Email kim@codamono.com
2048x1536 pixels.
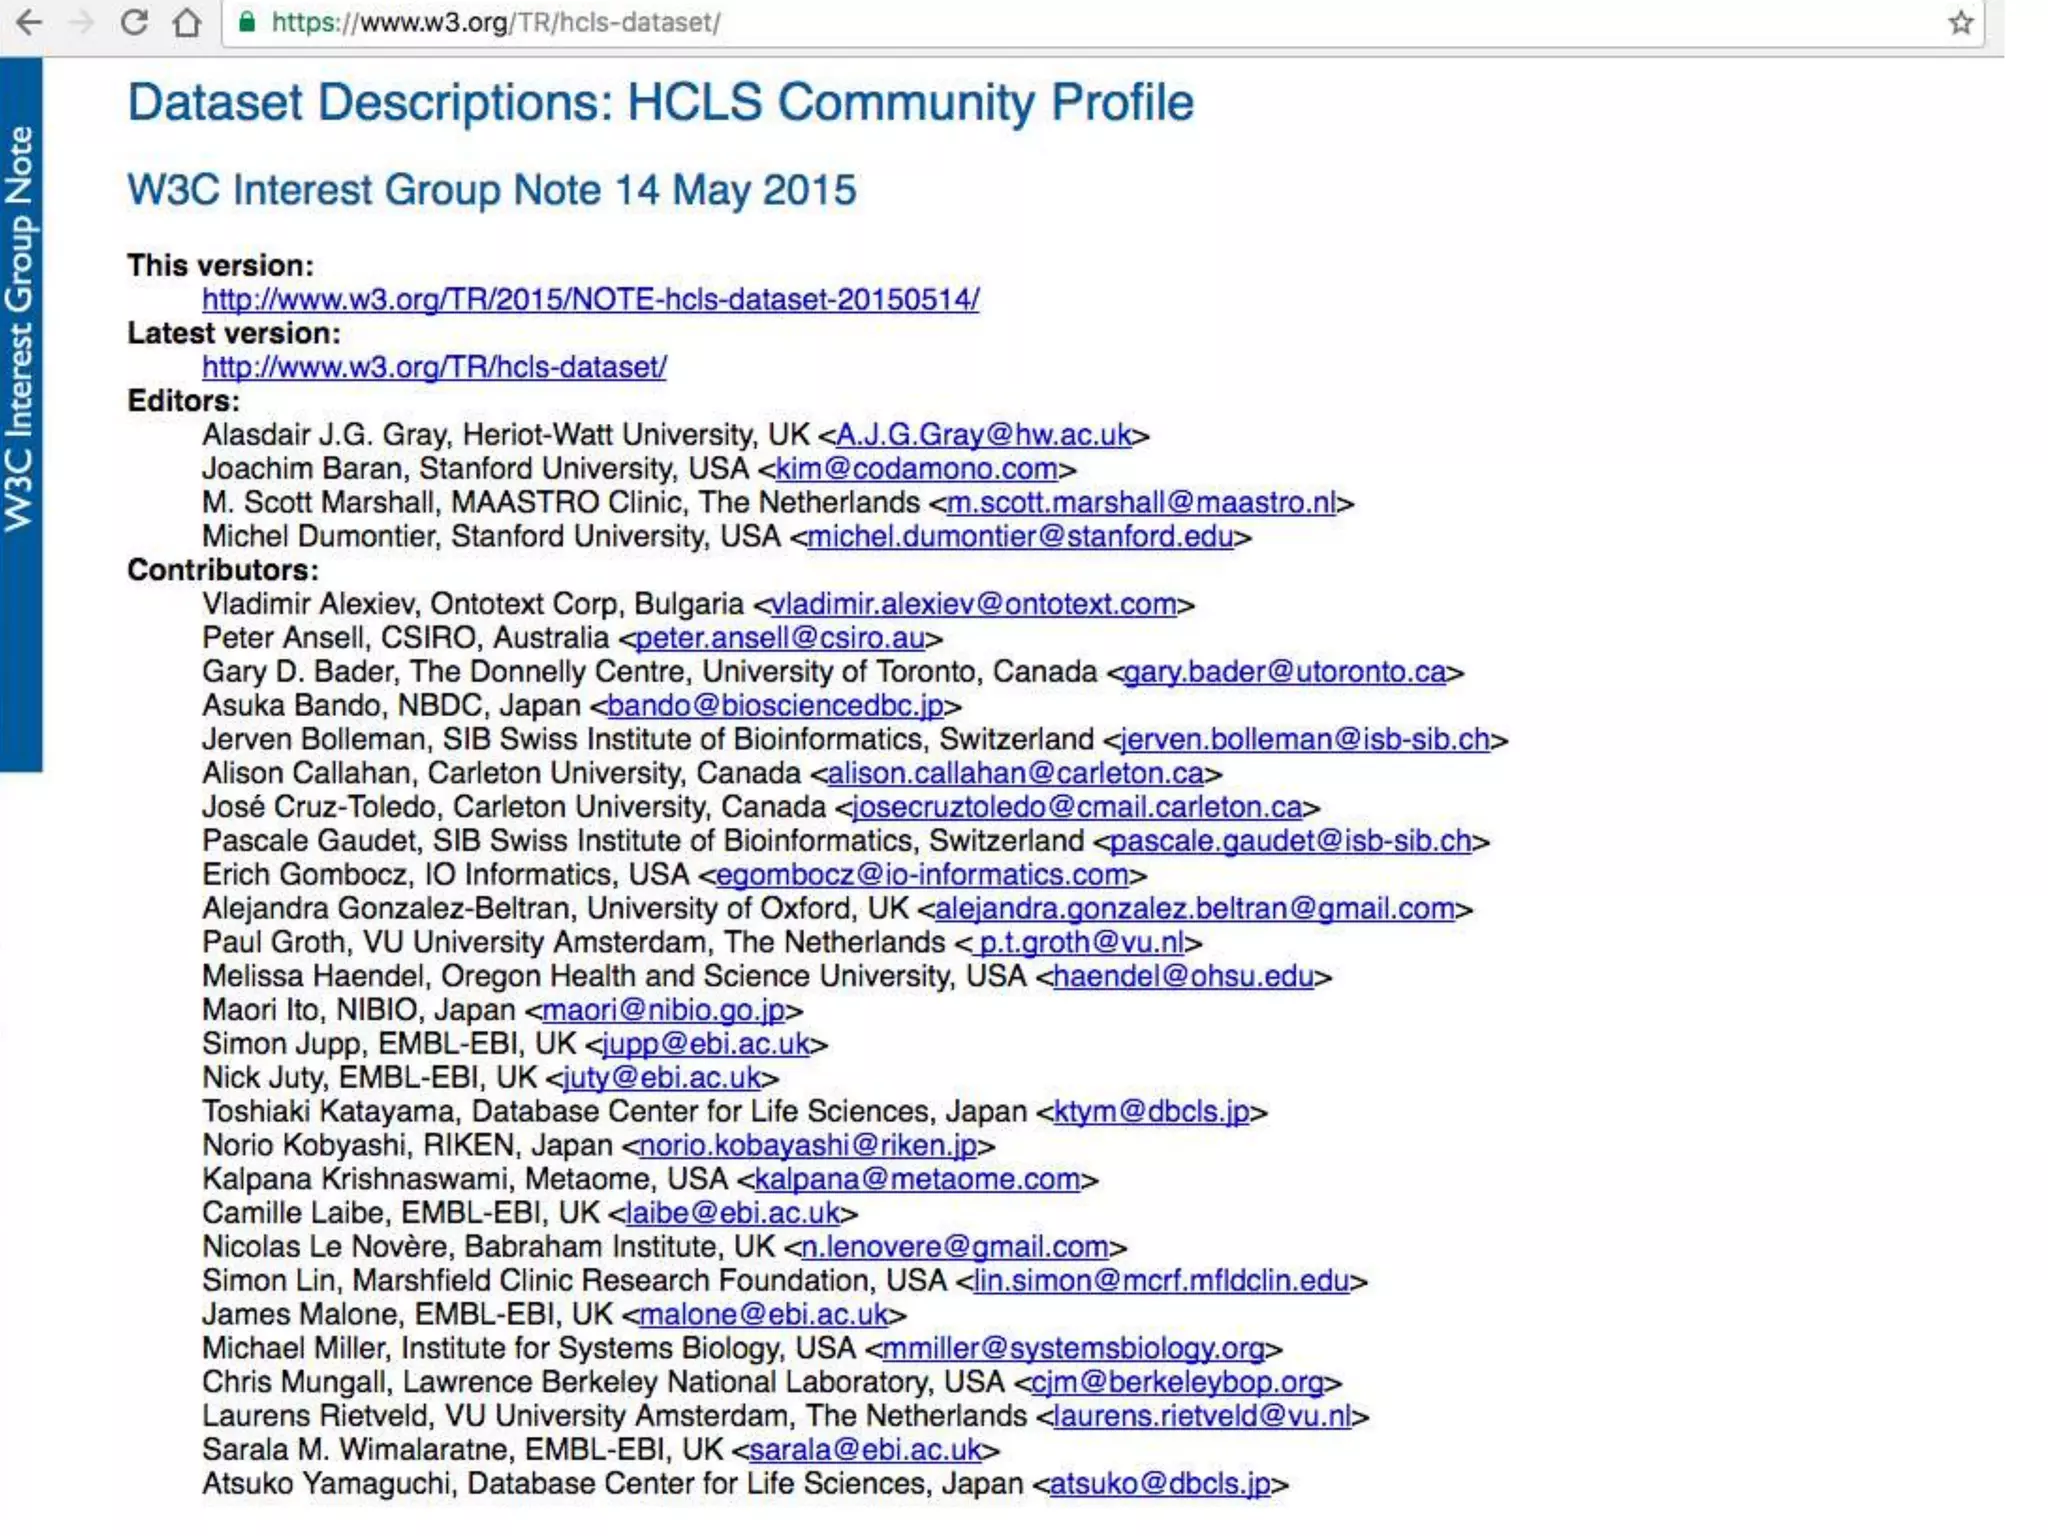click(917, 469)
